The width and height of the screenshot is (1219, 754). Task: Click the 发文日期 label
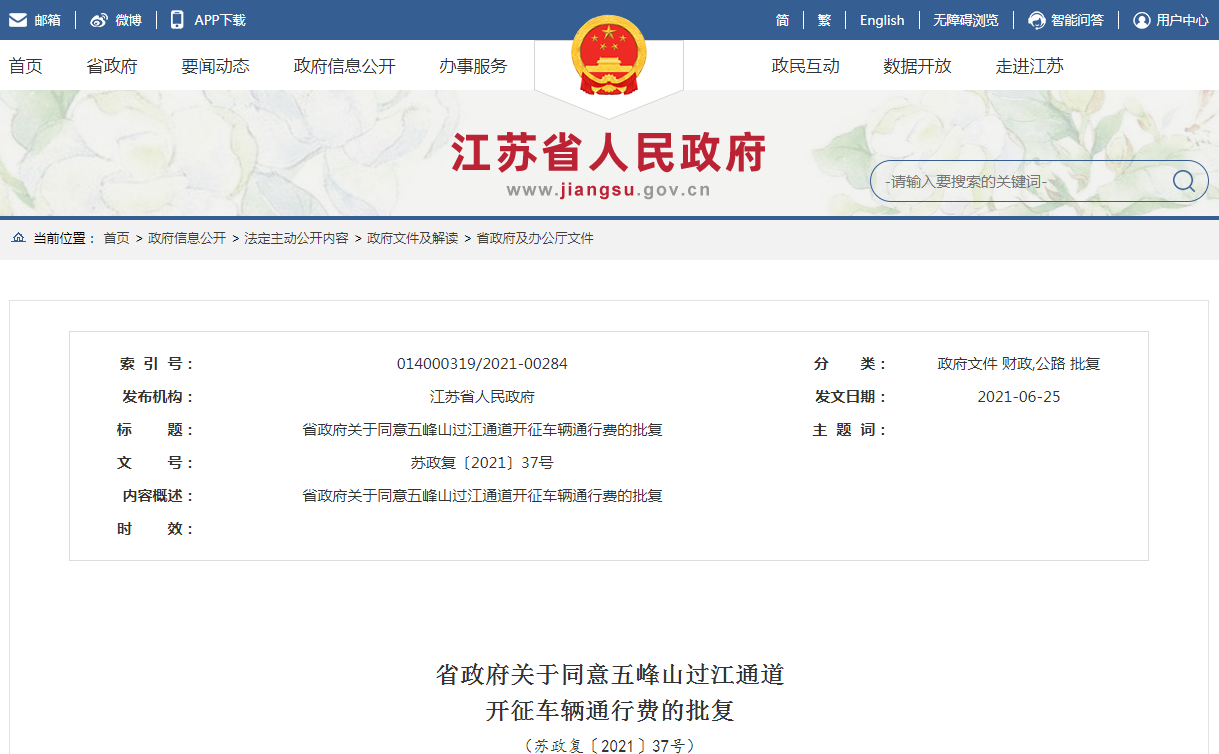(851, 397)
